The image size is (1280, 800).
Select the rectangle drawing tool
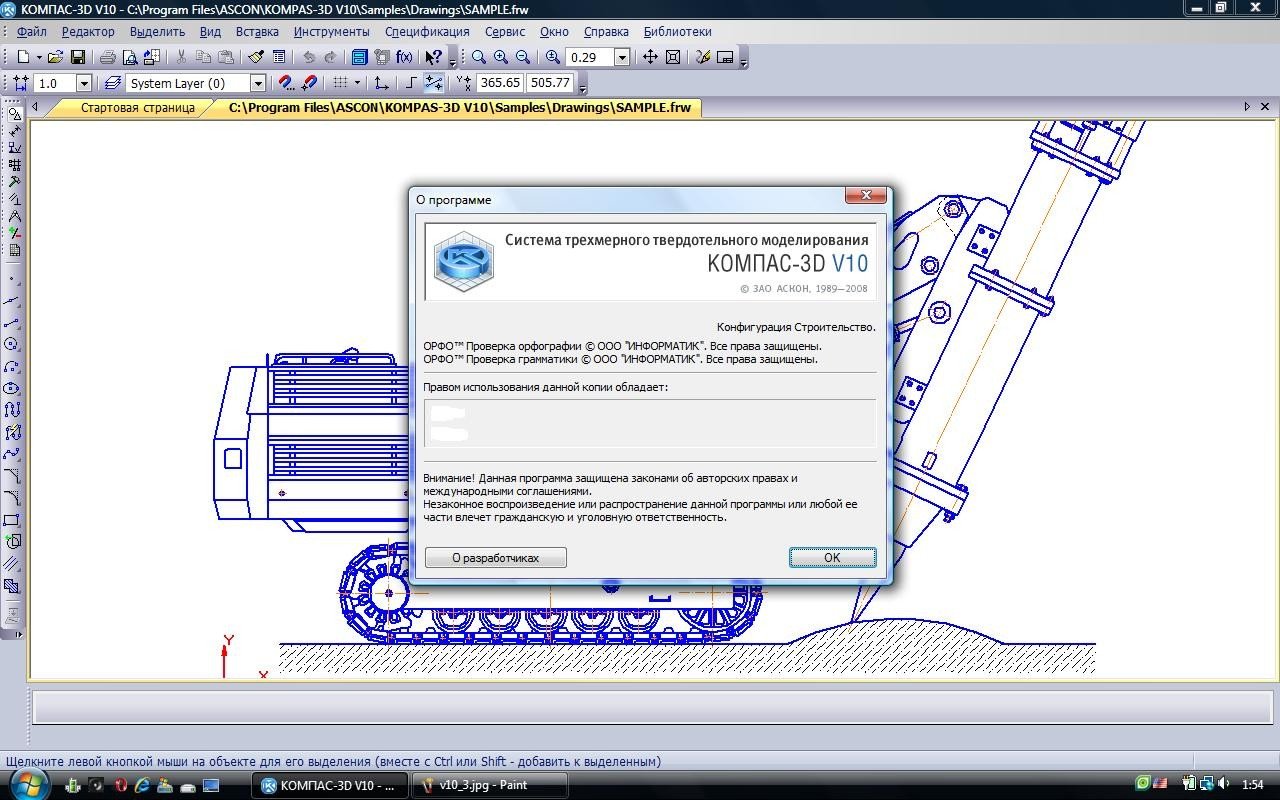13,520
